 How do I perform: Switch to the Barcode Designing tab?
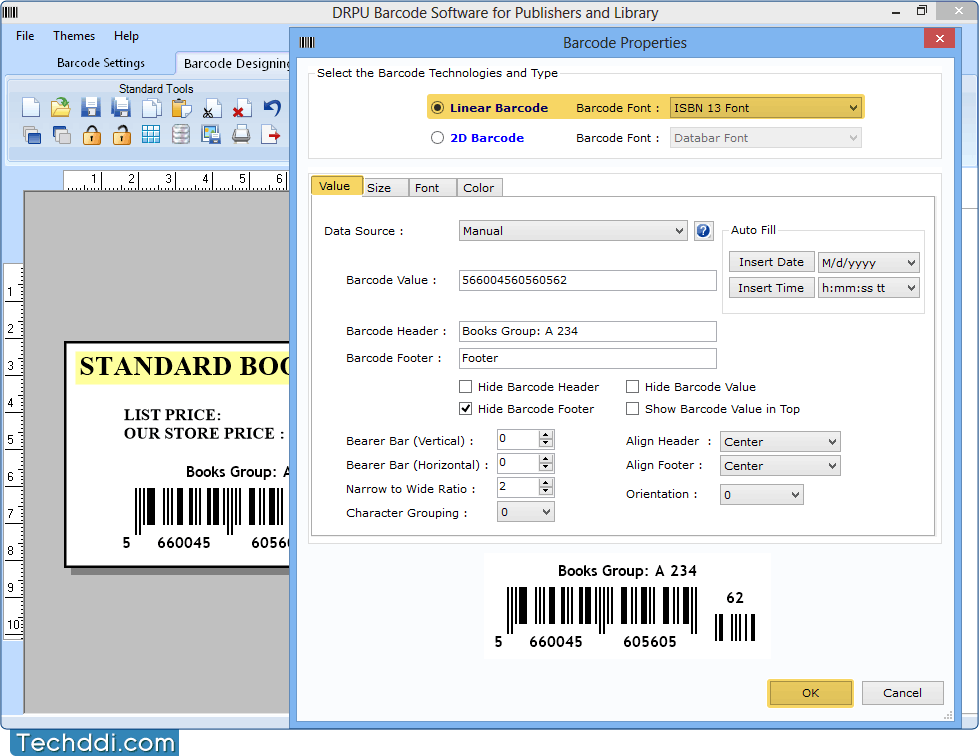click(x=234, y=63)
